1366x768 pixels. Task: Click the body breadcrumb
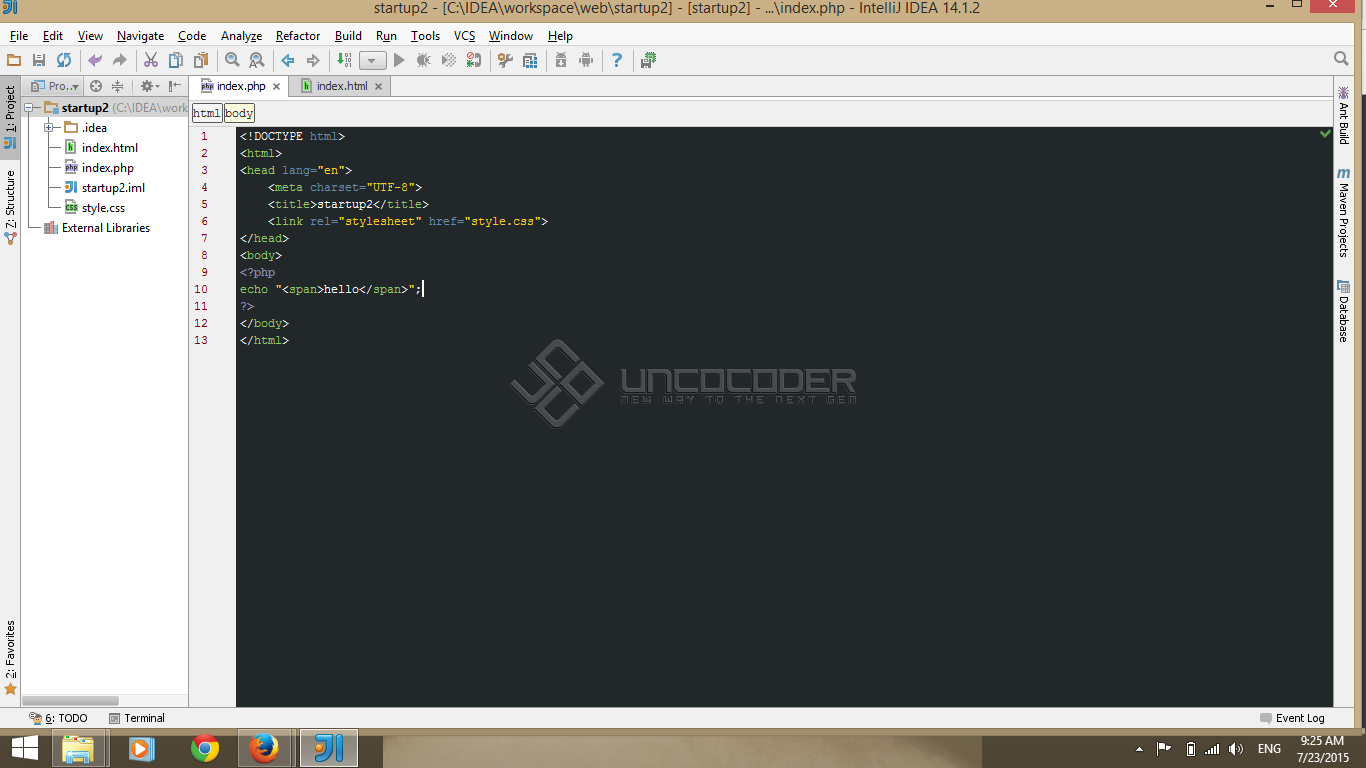tap(239, 113)
